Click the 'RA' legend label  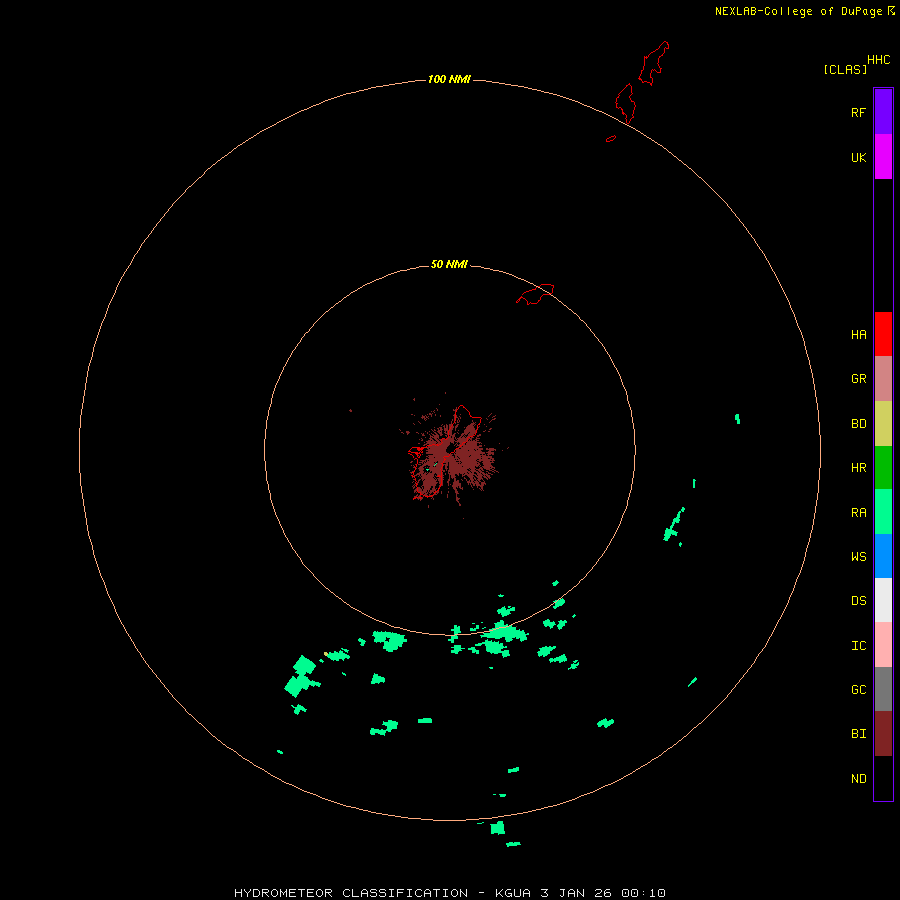coord(859,513)
